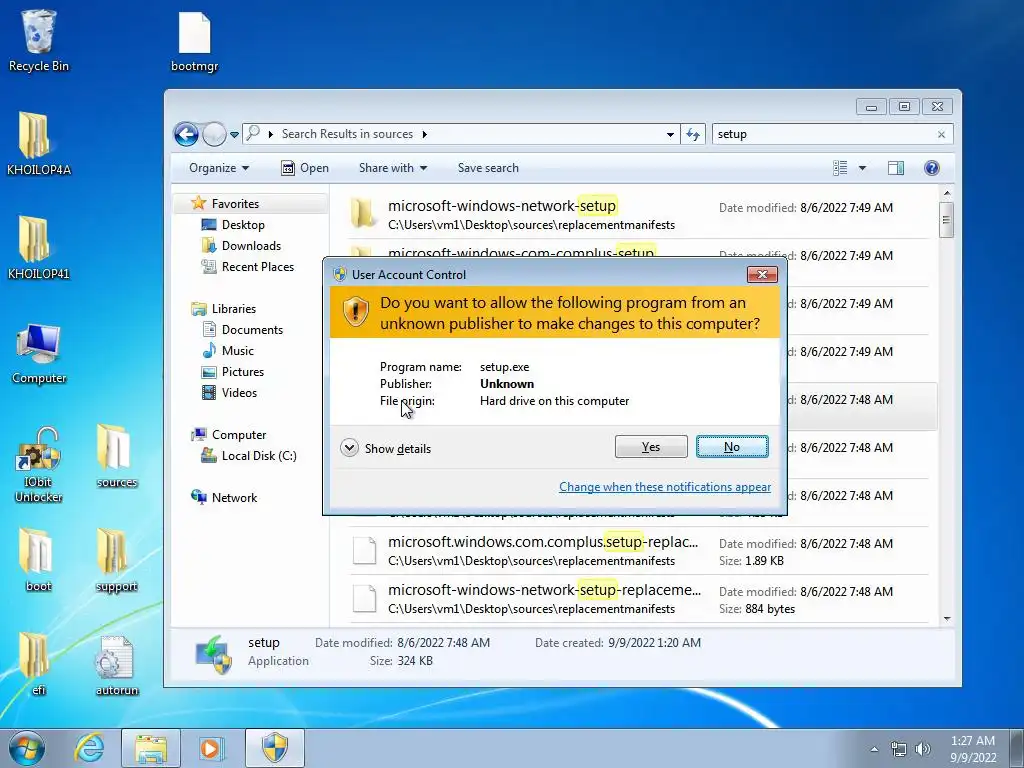Image resolution: width=1024 pixels, height=768 pixels.
Task: Select the IObit Unlocker shortcut
Action: tap(39, 465)
